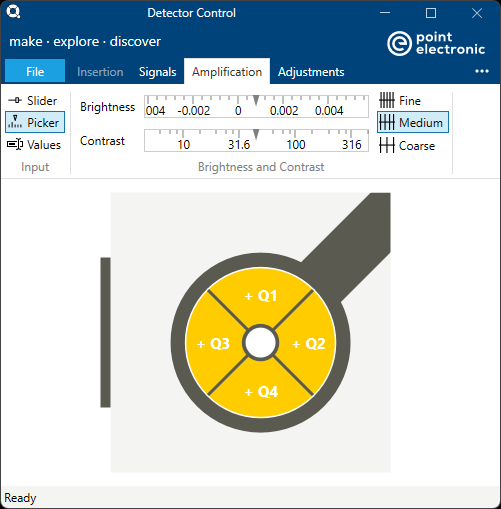Click the Contrast picker scale at 100
The height and width of the screenshot is (509, 501).
(x=296, y=144)
